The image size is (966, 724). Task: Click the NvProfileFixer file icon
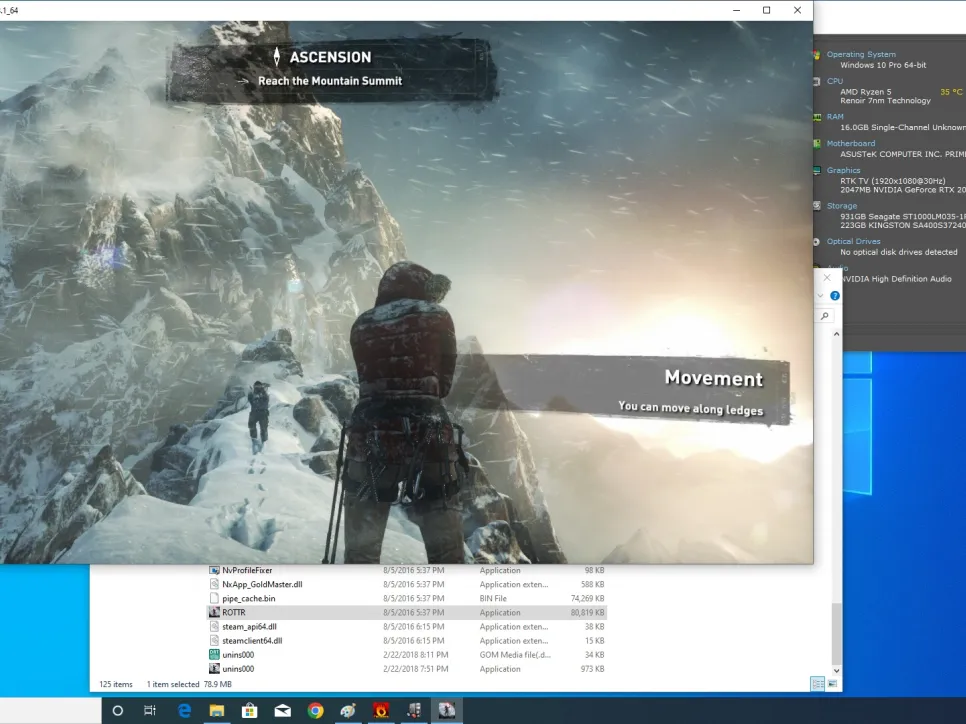click(214, 570)
